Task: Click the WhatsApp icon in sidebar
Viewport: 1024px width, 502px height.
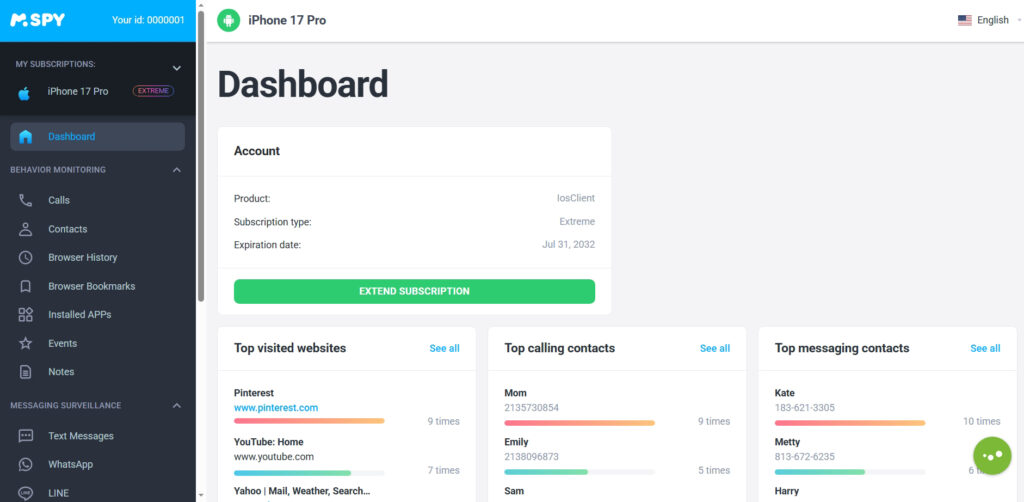Action: (26, 464)
